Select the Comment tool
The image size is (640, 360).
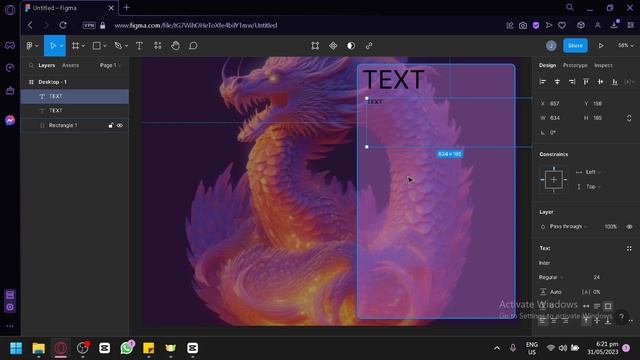click(193, 46)
